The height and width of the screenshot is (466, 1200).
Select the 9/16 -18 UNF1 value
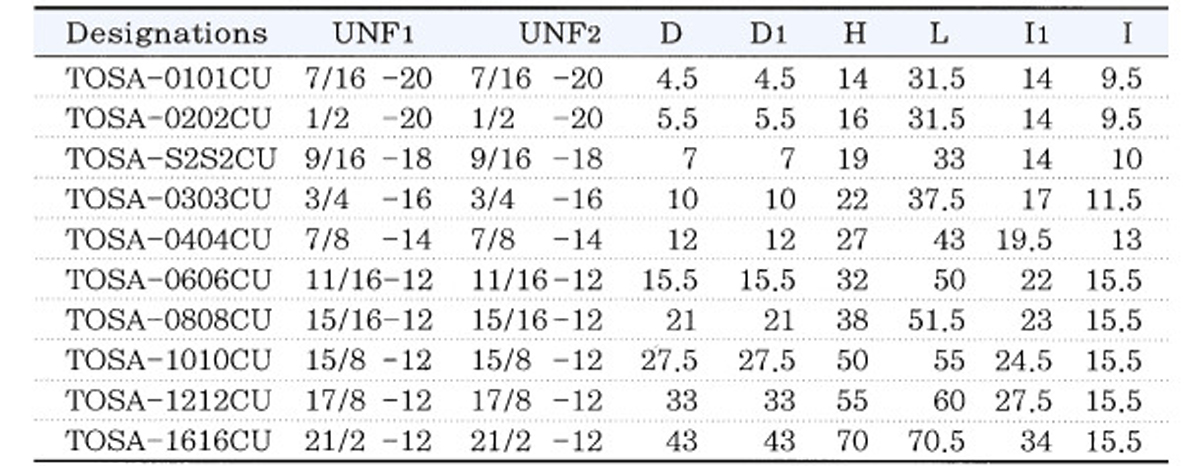coord(368,159)
